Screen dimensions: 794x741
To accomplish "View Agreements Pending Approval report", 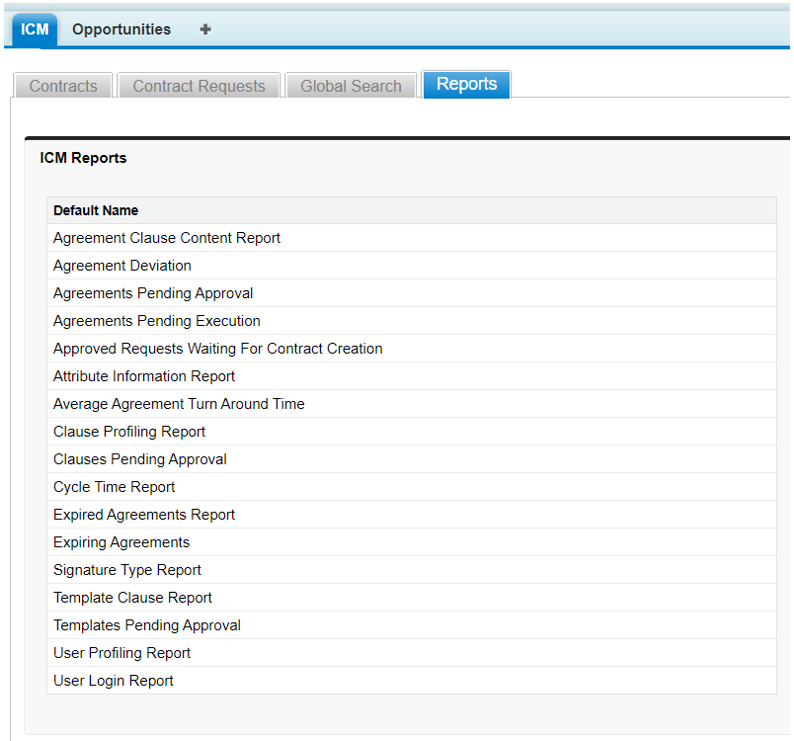I will pyautogui.click(x=153, y=293).
